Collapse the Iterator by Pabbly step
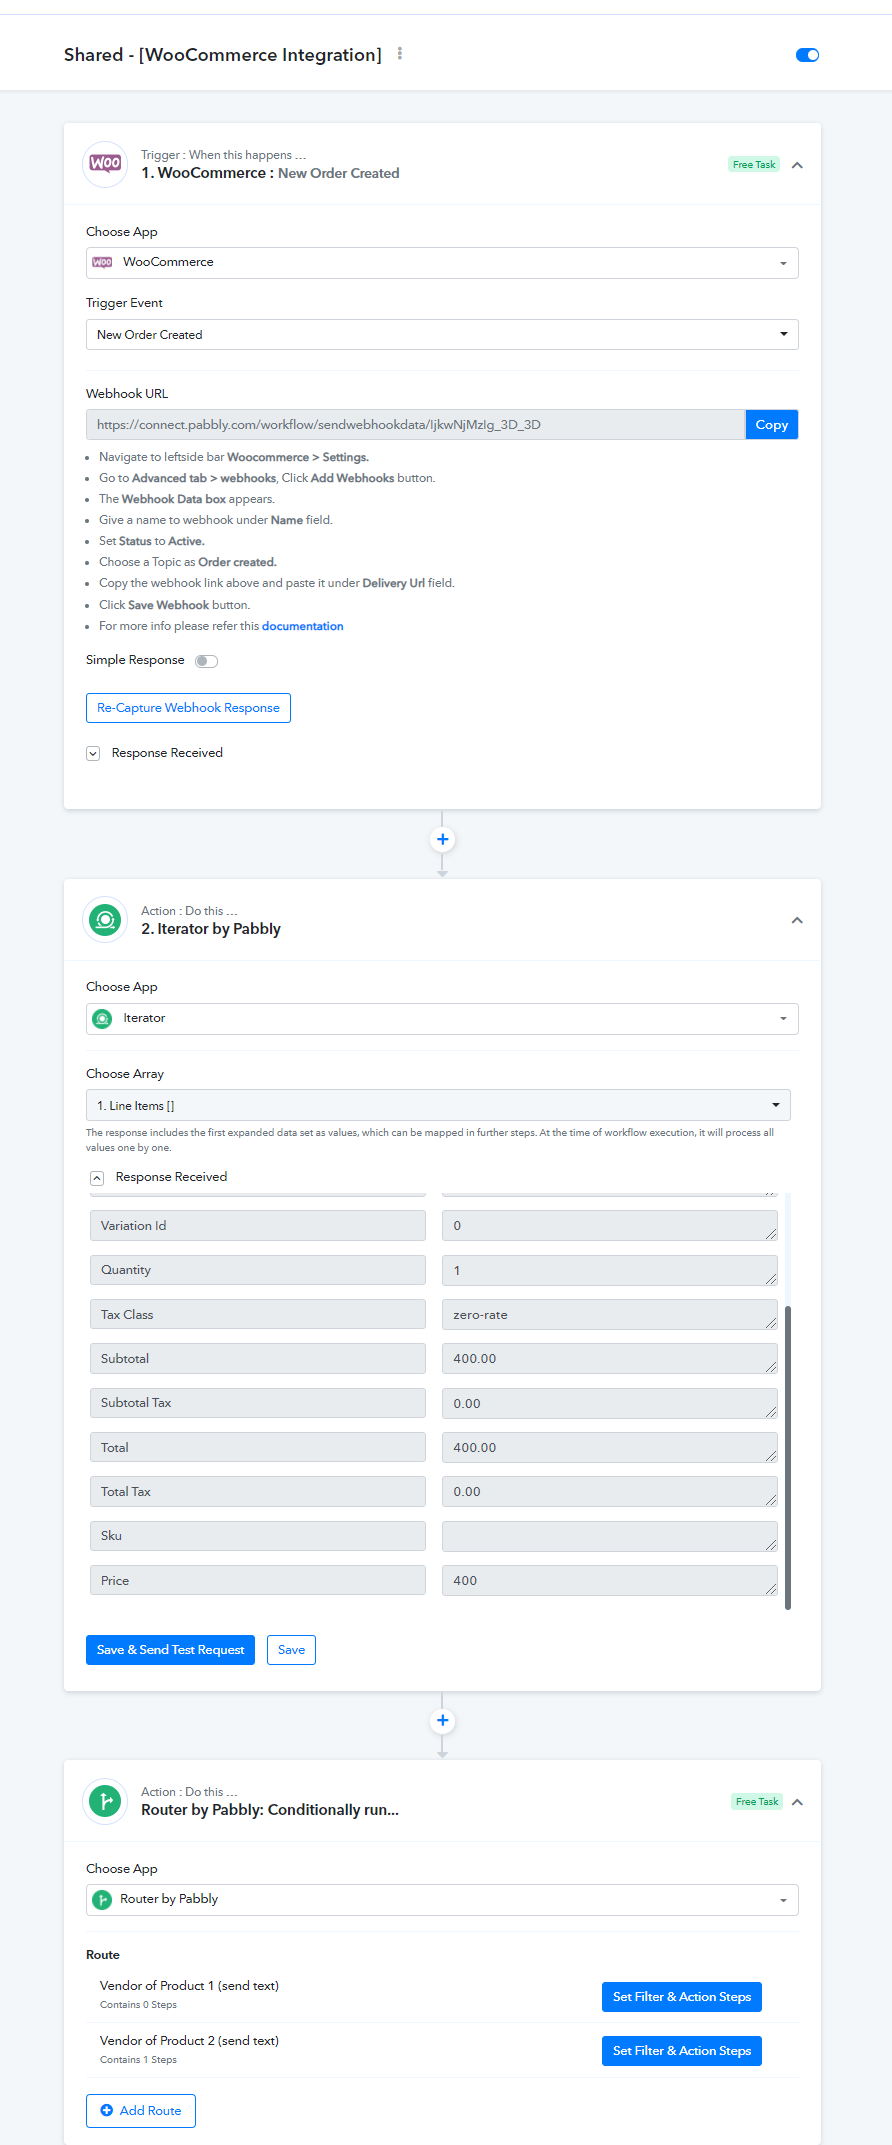The image size is (892, 2145). click(x=797, y=921)
